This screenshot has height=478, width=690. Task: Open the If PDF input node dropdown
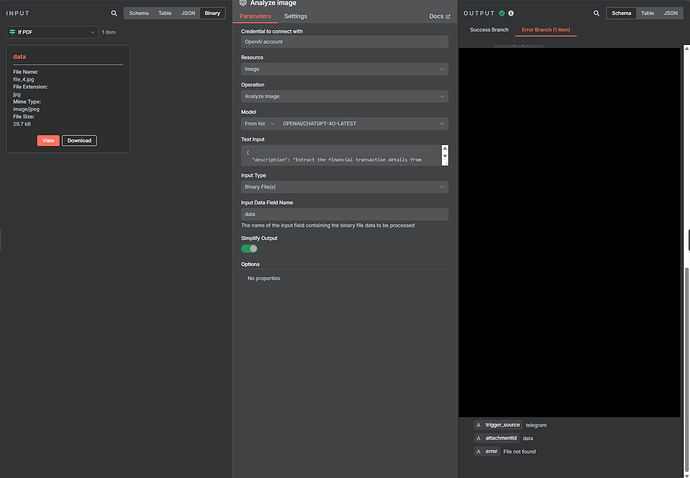coord(52,32)
